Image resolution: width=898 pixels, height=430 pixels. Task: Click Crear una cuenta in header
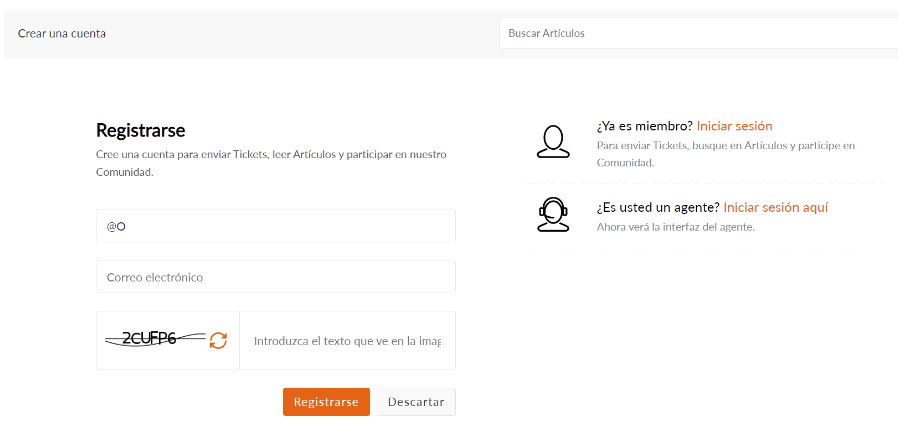coord(62,33)
